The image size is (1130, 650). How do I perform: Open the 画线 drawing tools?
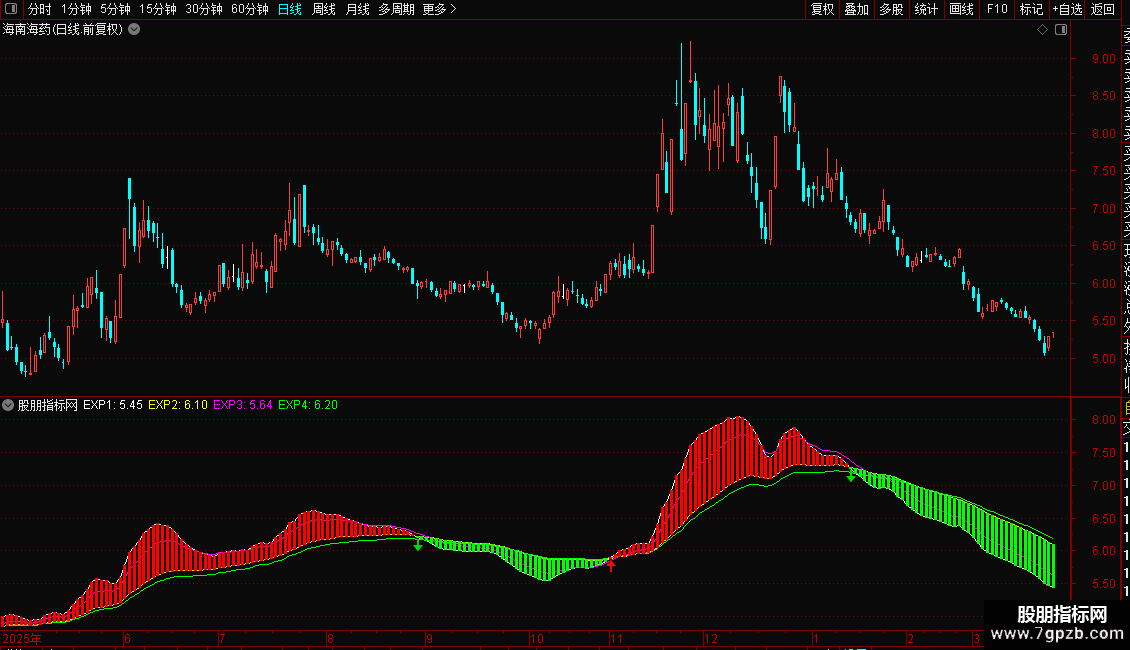tap(961, 9)
